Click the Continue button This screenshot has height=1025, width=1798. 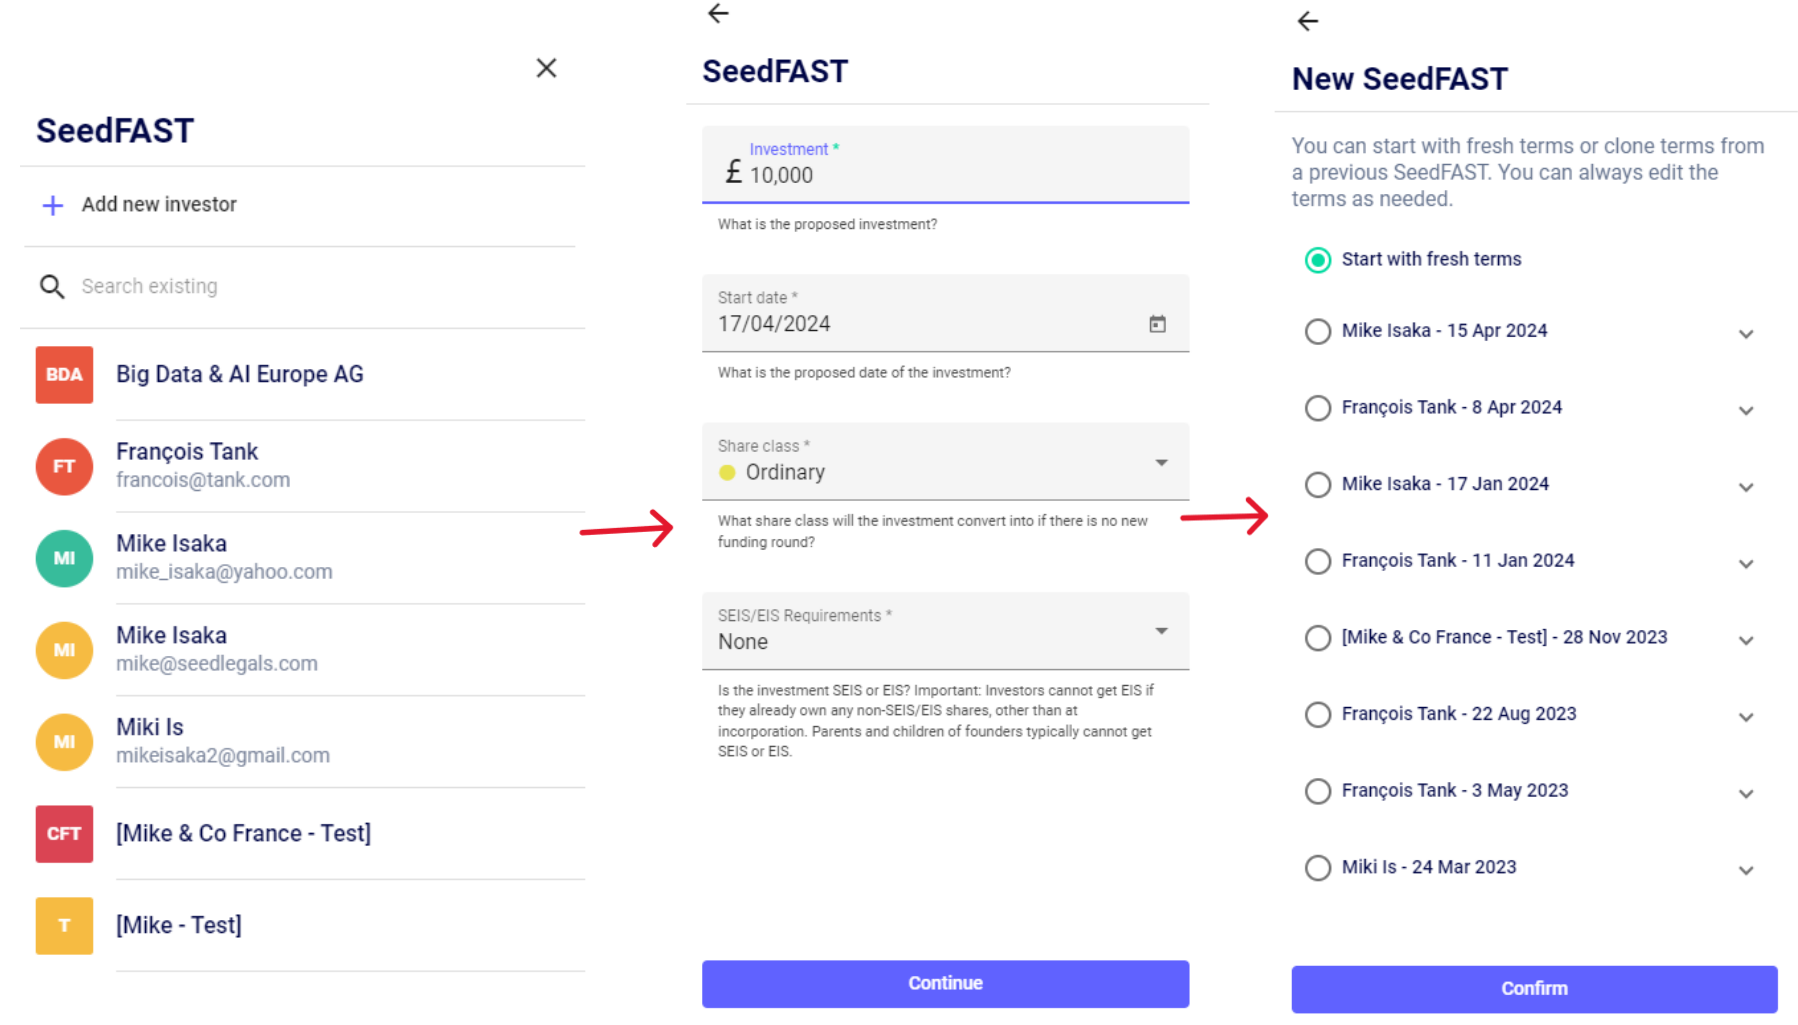click(945, 984)
